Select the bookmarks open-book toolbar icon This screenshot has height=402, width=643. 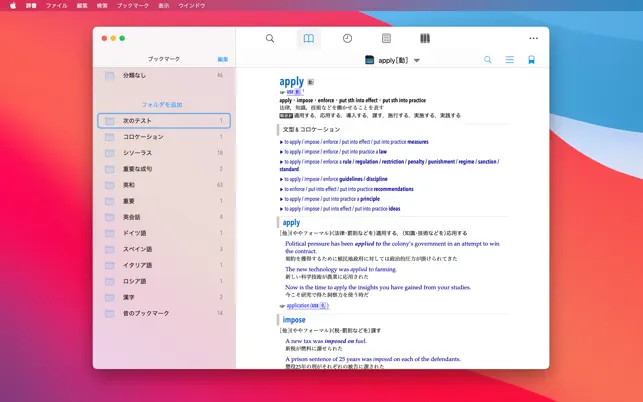click(309, 39)
